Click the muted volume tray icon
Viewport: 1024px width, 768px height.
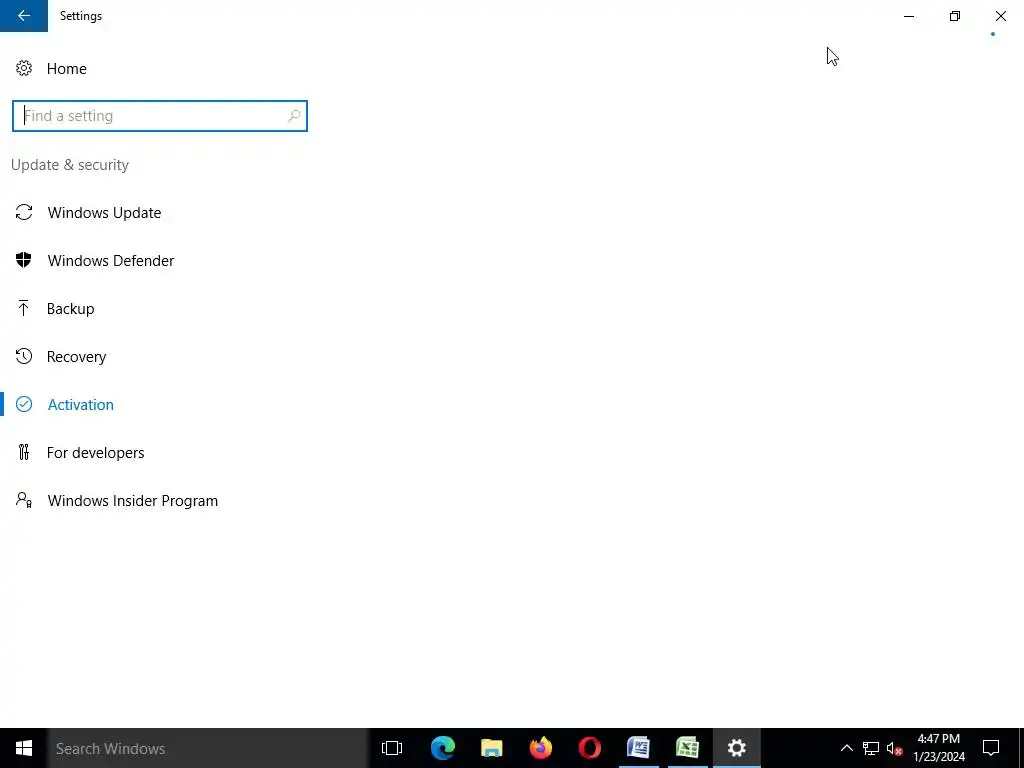click(x=894, y=748)
